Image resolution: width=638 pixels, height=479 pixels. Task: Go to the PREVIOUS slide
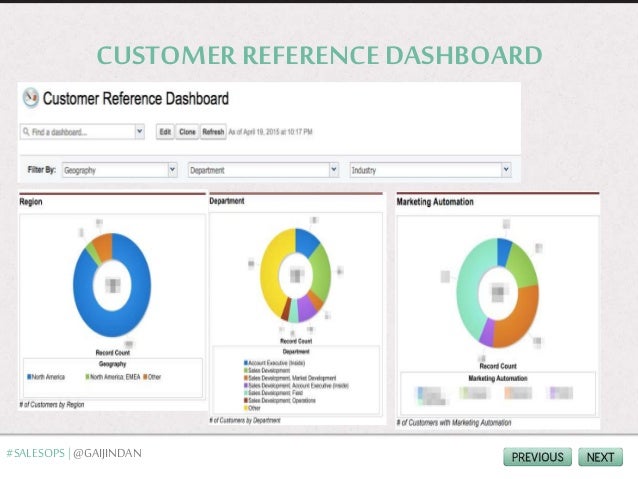tap(537, 457)
